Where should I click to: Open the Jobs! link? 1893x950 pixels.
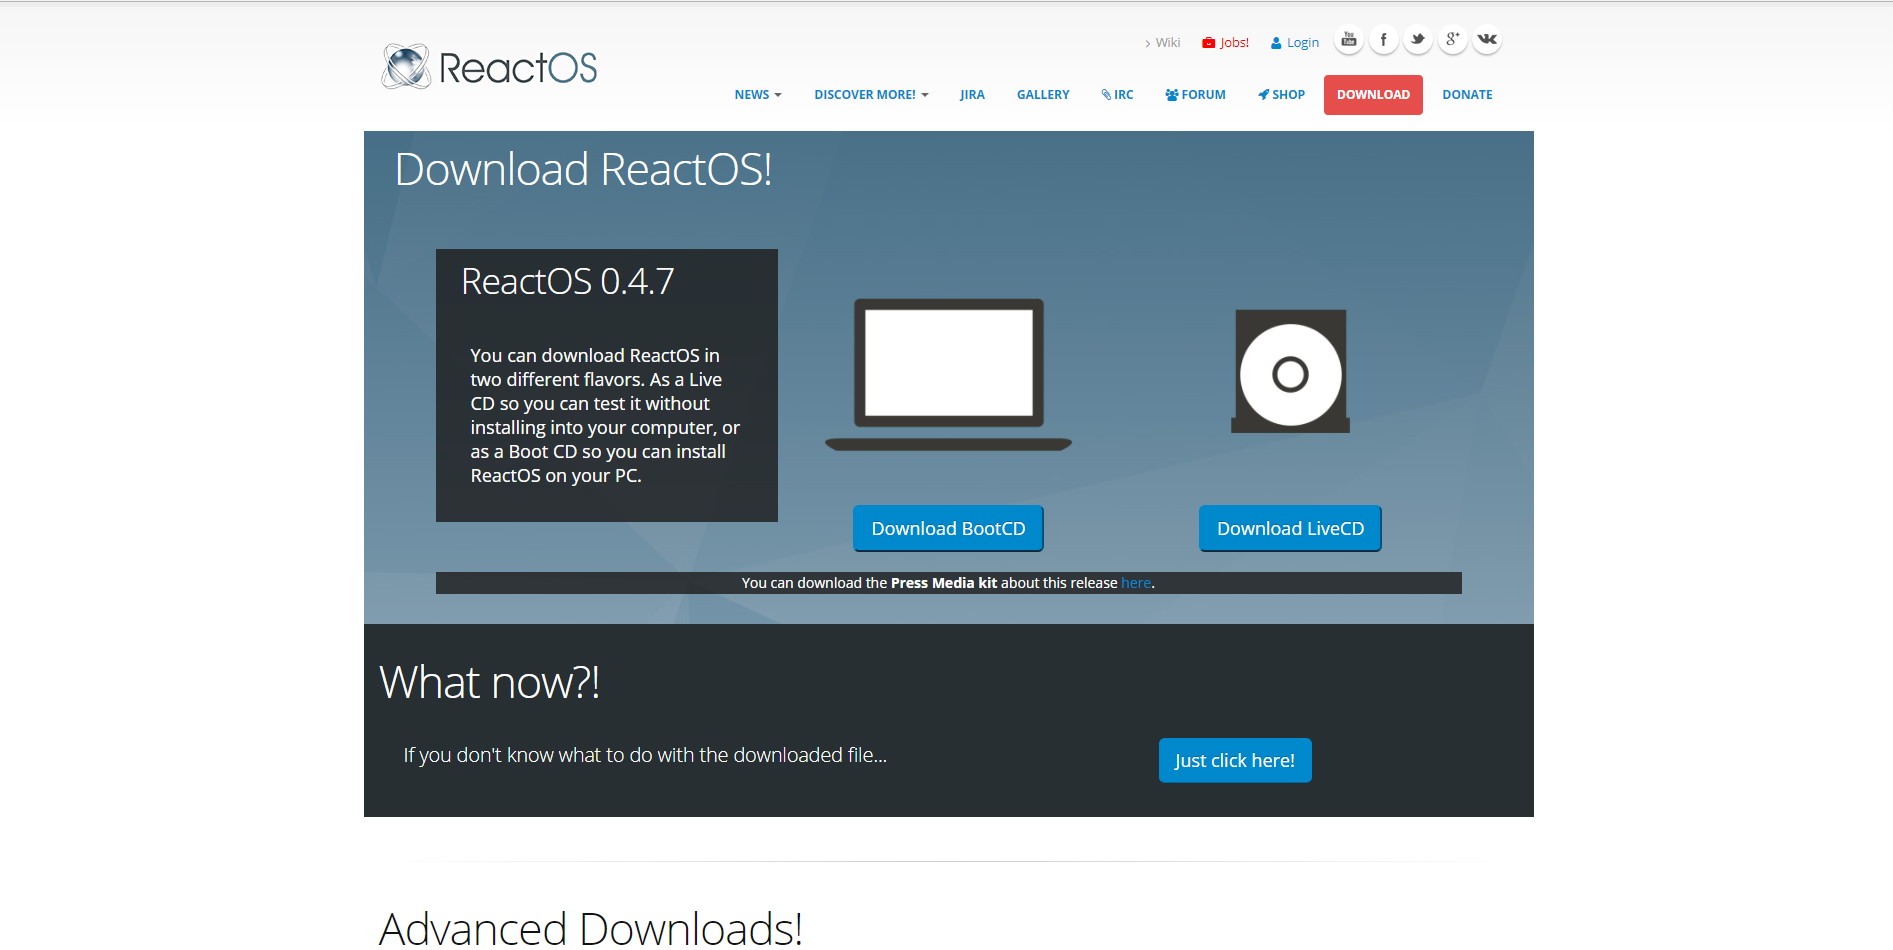click(1226, 43)
